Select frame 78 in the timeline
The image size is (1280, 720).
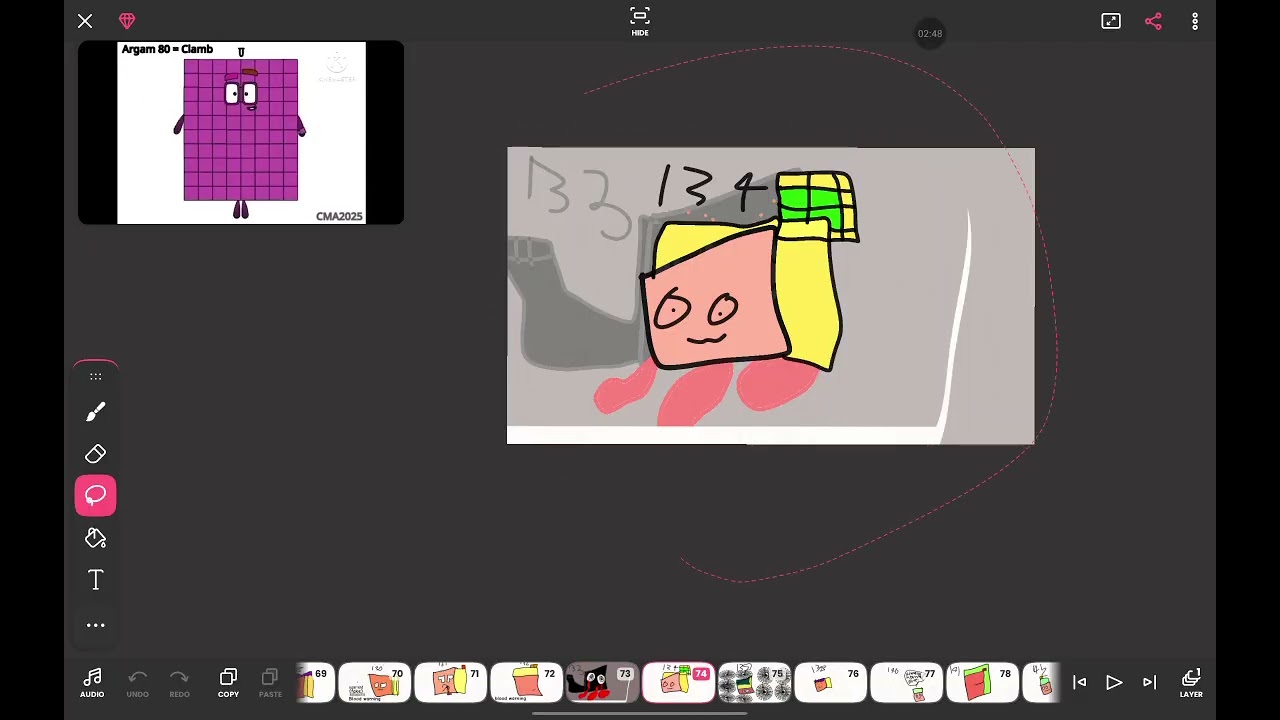[982, 683]
